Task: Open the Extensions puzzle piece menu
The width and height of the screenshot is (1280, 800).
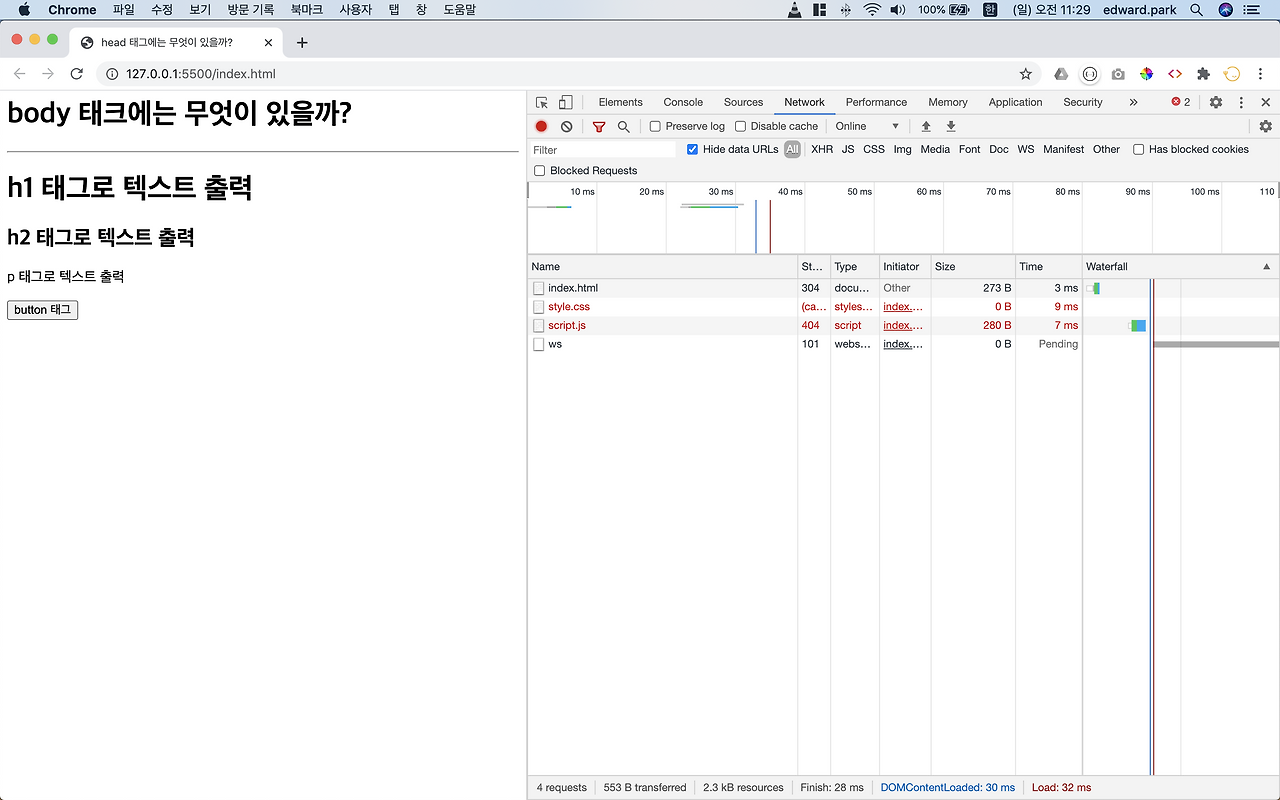Action: point(1203,74)
